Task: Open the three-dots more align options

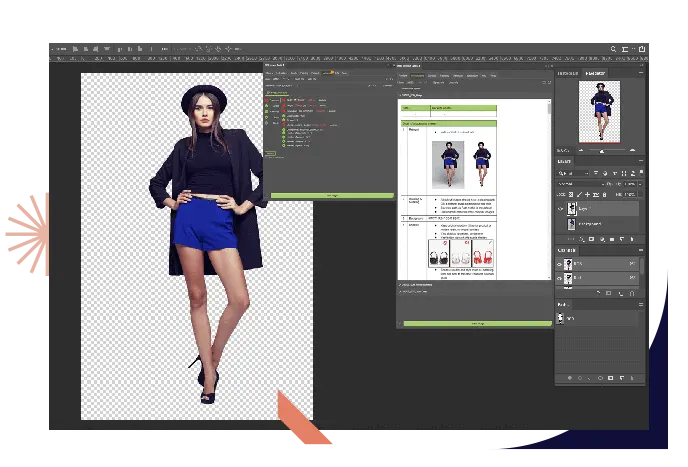Action: click(165, 49)
